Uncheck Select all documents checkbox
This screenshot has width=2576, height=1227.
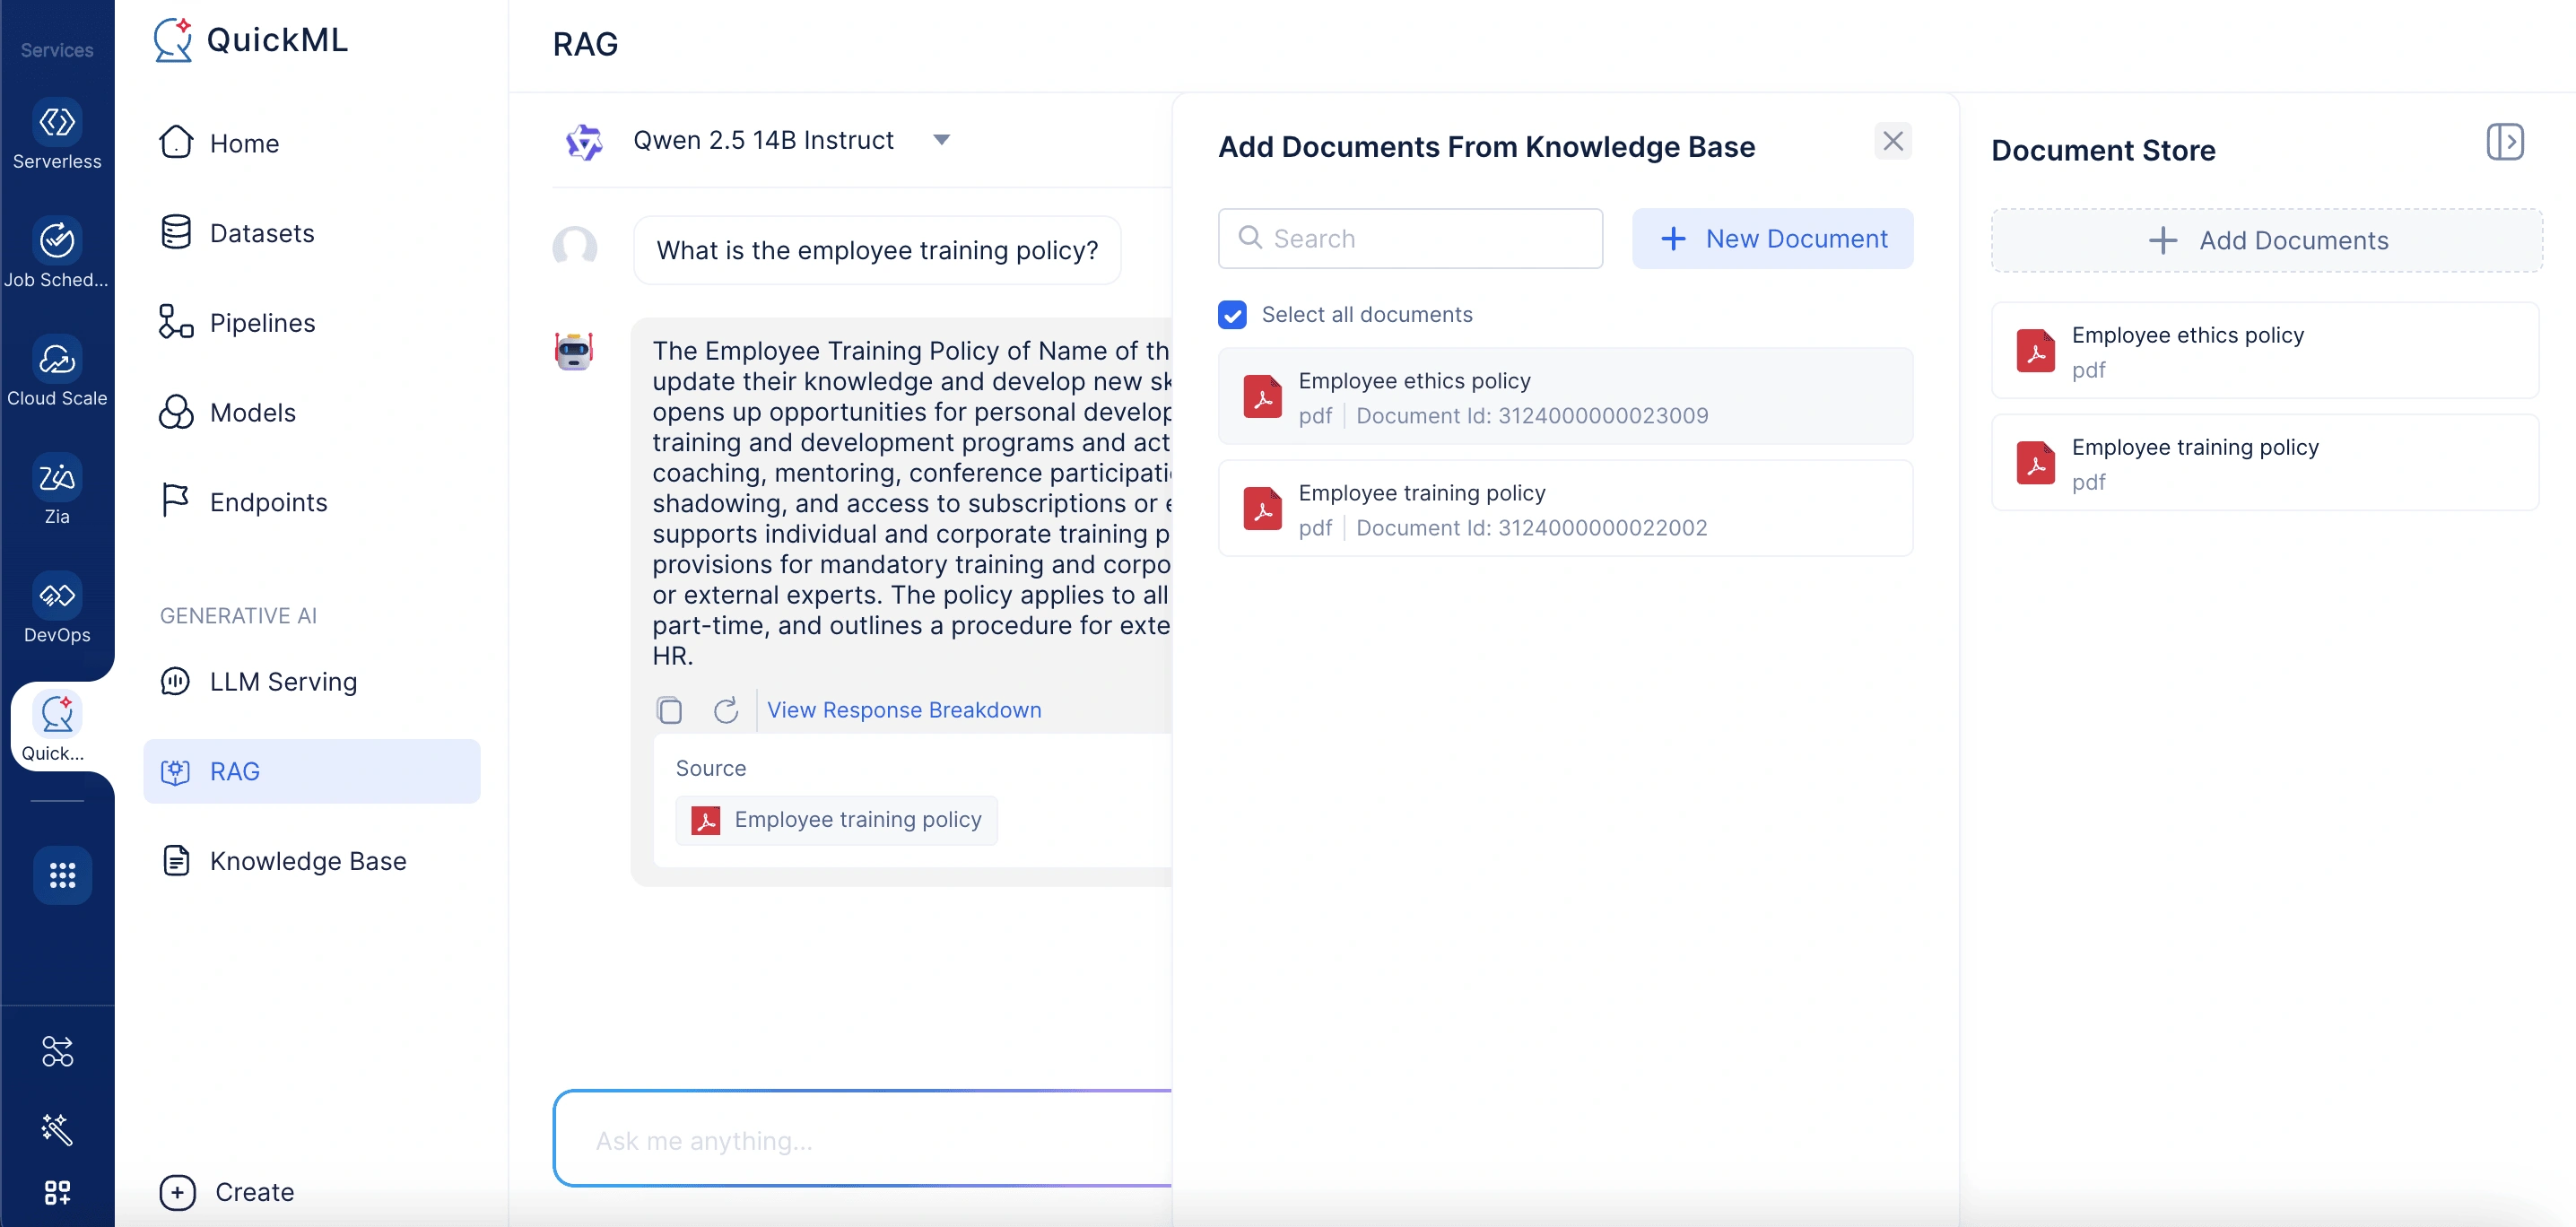point(1232,315)
